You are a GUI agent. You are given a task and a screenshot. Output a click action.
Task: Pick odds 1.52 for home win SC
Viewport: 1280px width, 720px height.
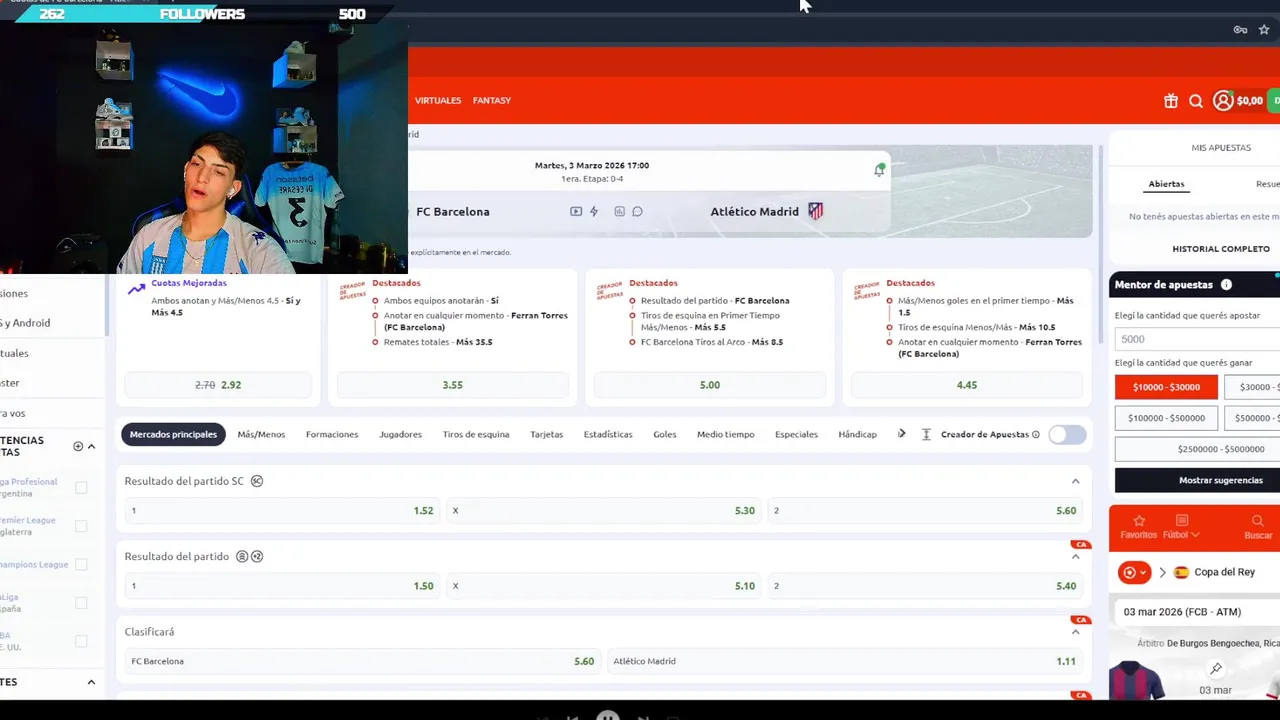tap(281, 511)
